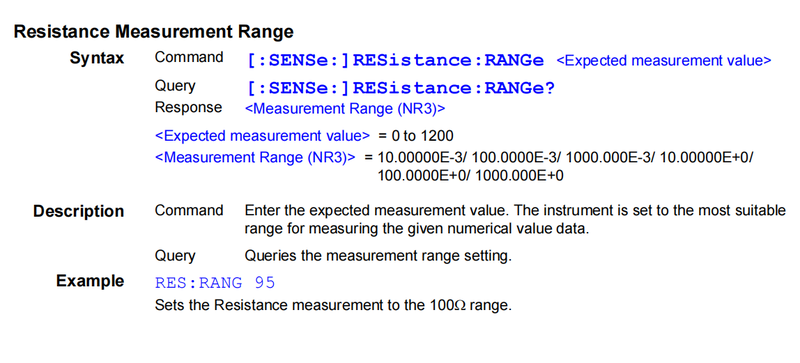800x363 pixels.
Task: Click the bold Example label
Action: coord(90,281)
